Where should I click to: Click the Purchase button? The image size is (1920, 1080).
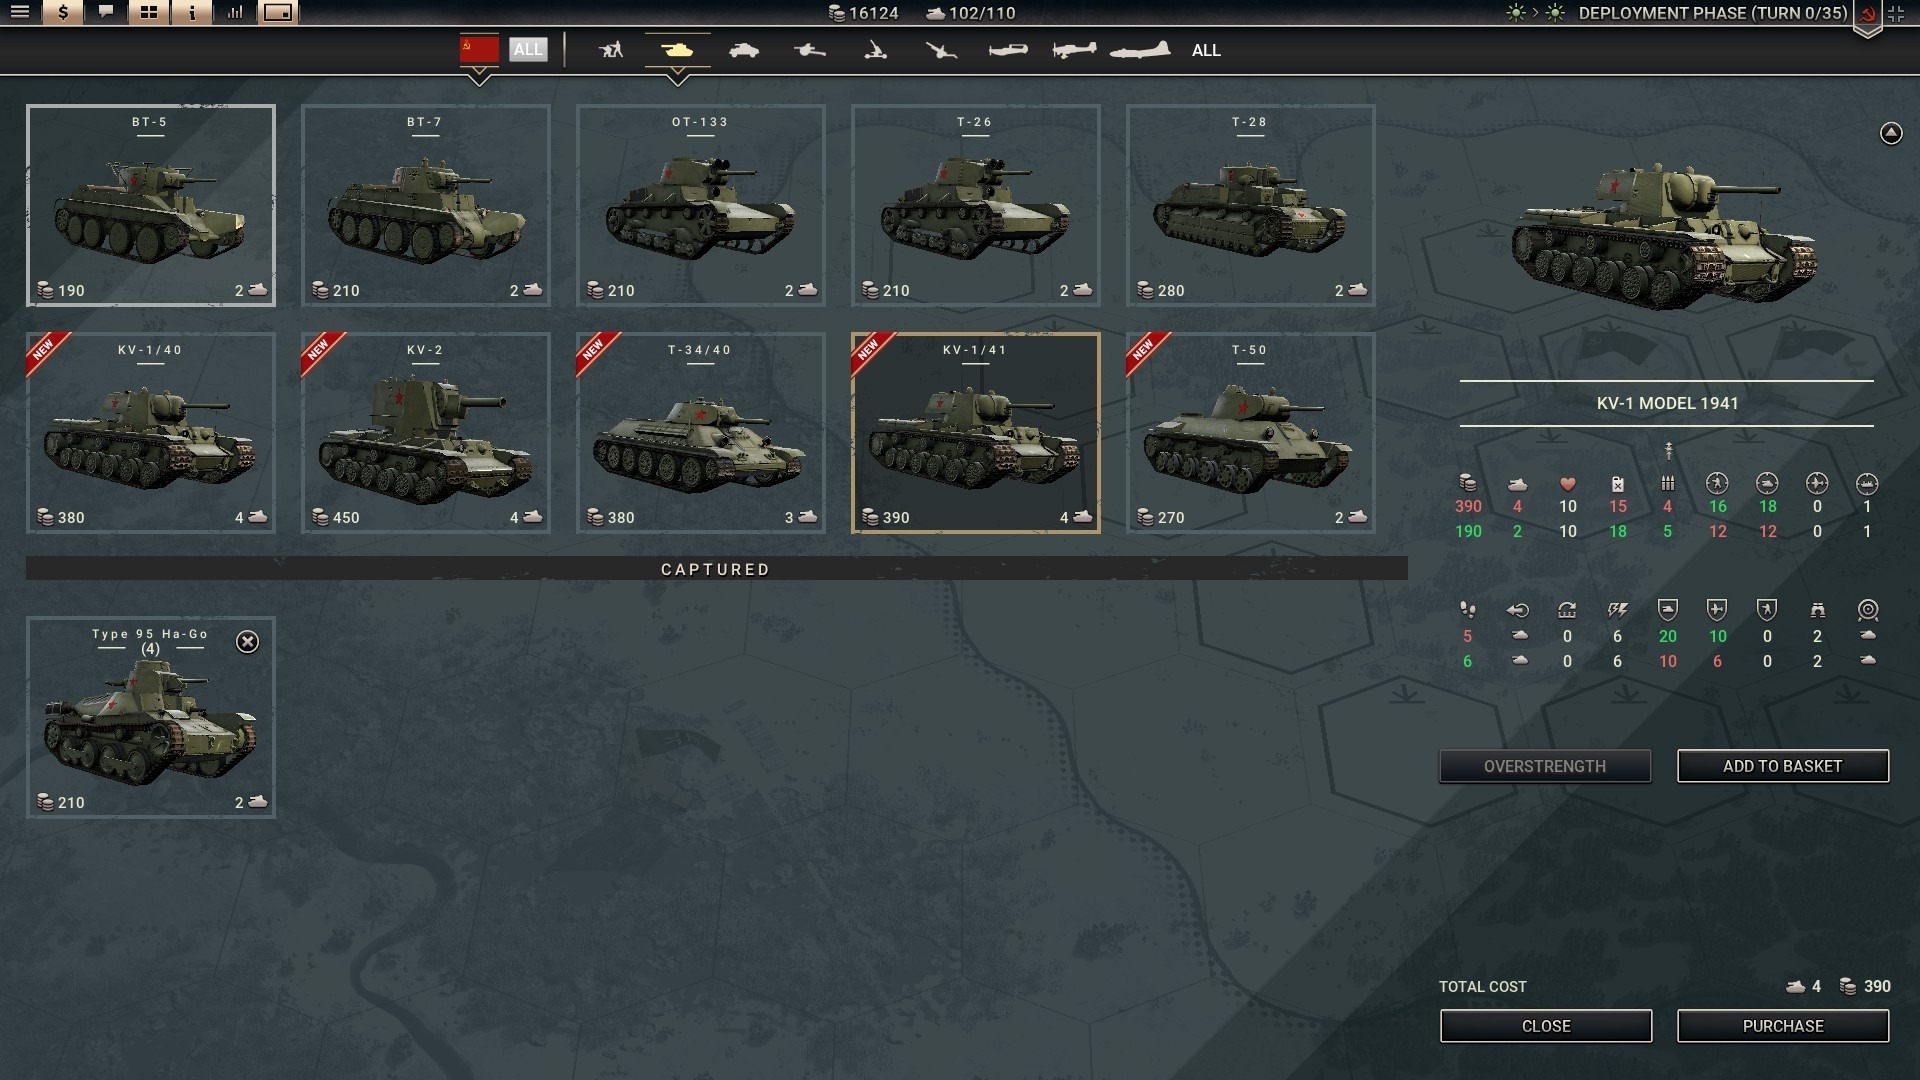(1782, 1026)
